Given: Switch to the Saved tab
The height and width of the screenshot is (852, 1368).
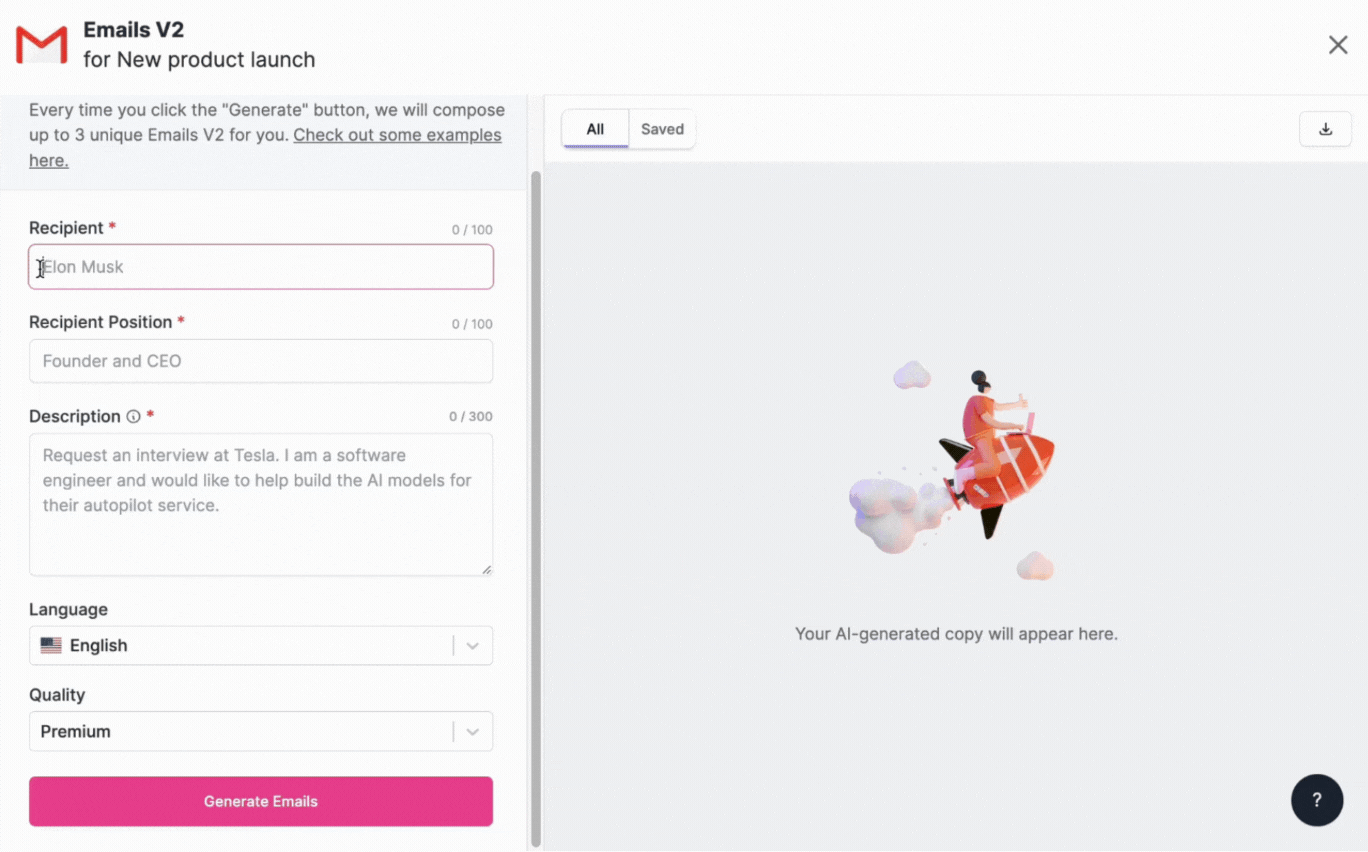Looking at the screenshot, I should [662, 129].
